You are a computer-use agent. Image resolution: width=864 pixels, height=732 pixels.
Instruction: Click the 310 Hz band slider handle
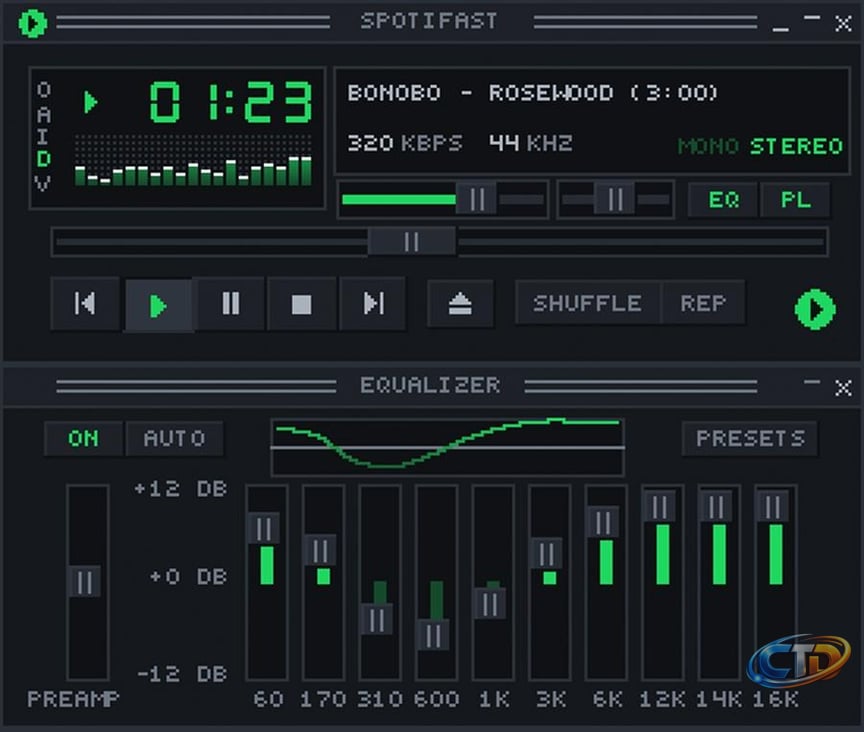click(x=377, y=620)
